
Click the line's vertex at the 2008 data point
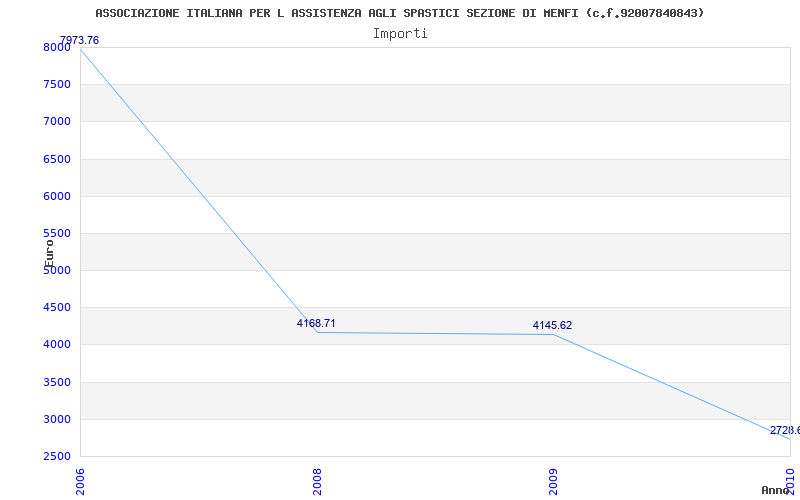click(x=317, y=332)
